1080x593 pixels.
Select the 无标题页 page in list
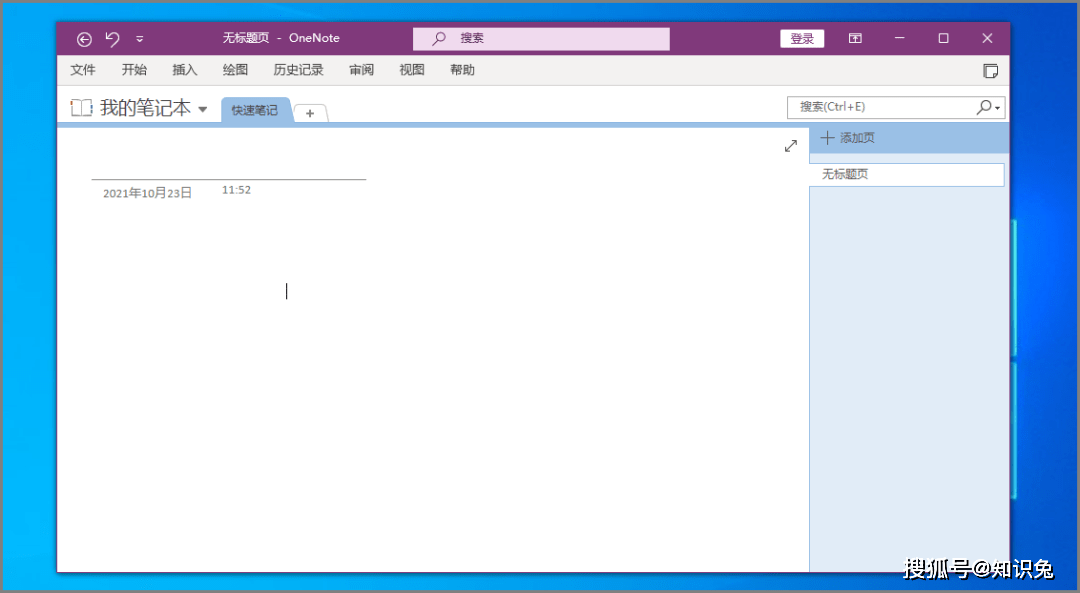(x=906, y=174)
